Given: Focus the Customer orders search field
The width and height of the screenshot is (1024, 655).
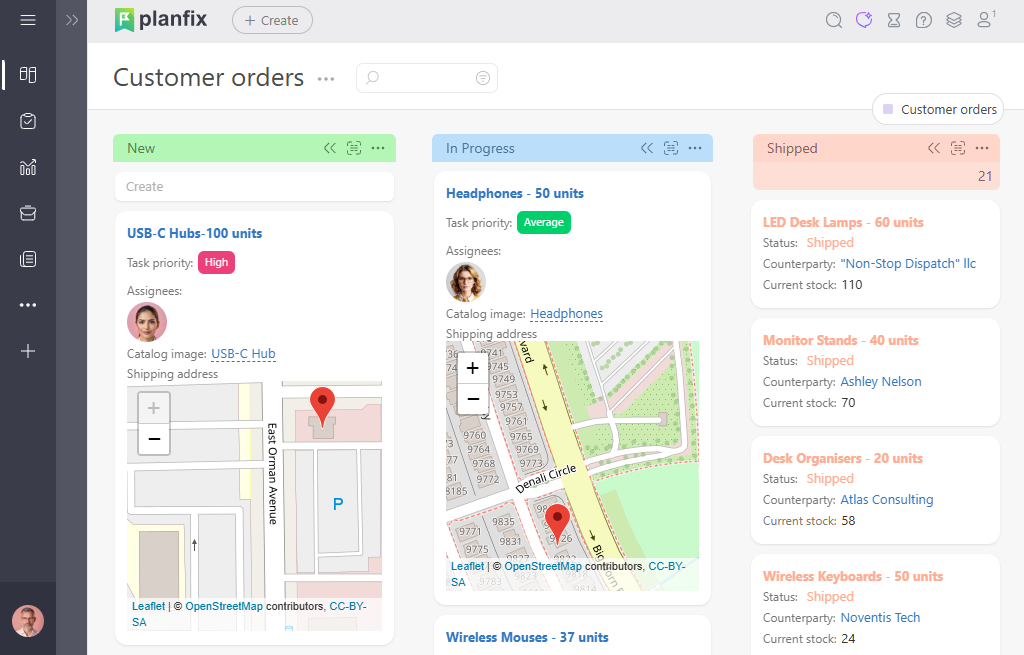Looking at the screenshot, I should pyautogui.click(x=426, y=78).
